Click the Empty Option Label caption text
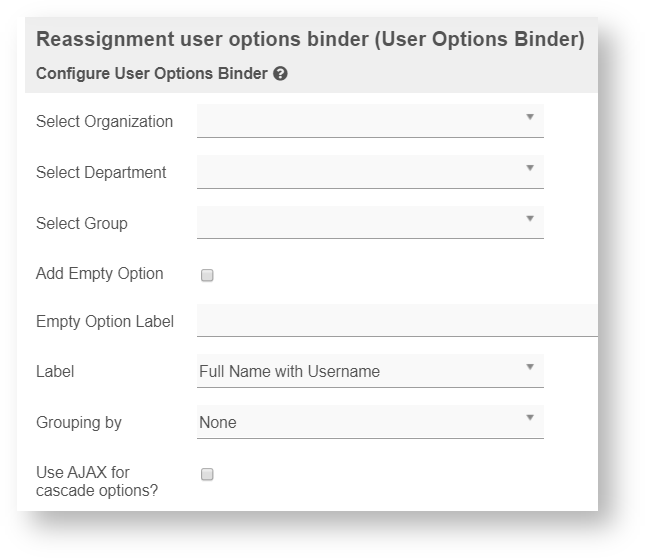 [x=104, y=322]
